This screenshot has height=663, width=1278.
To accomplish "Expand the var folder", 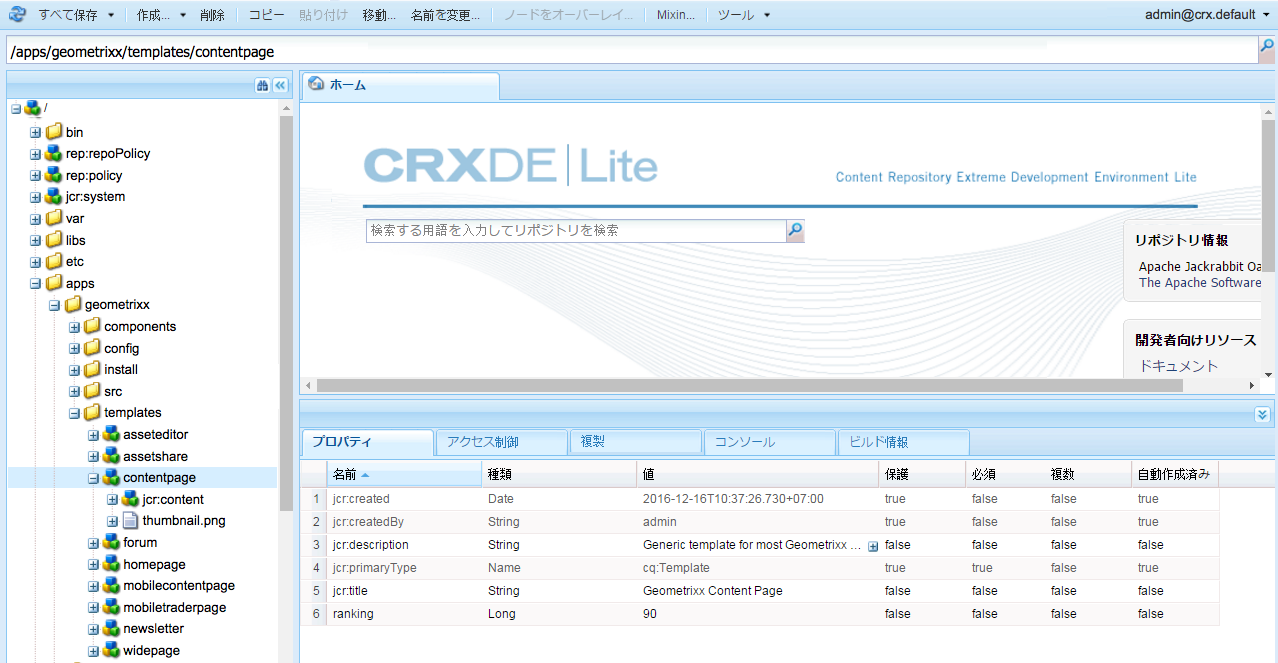I will coord(35,218).
